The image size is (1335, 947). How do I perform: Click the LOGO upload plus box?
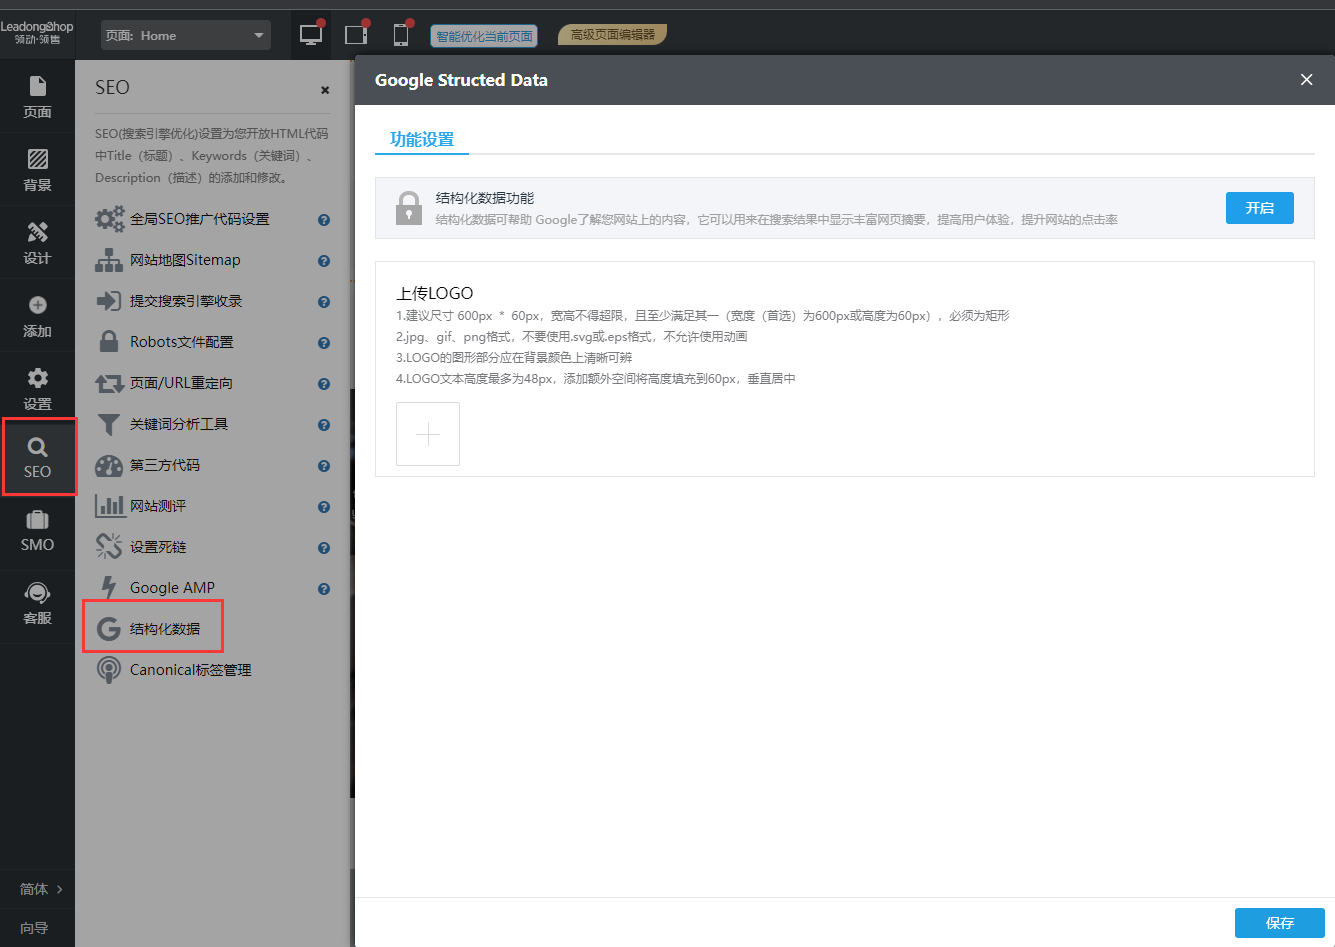428,434
